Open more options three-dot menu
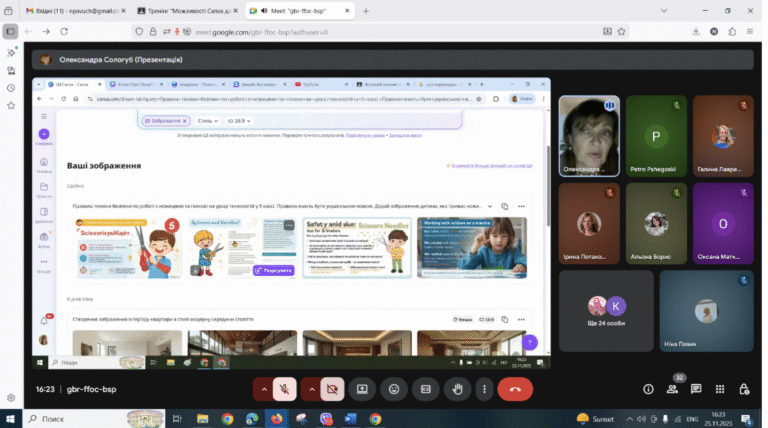The width and height of the screenshot is (768, 428). click(x=484, y=389)
